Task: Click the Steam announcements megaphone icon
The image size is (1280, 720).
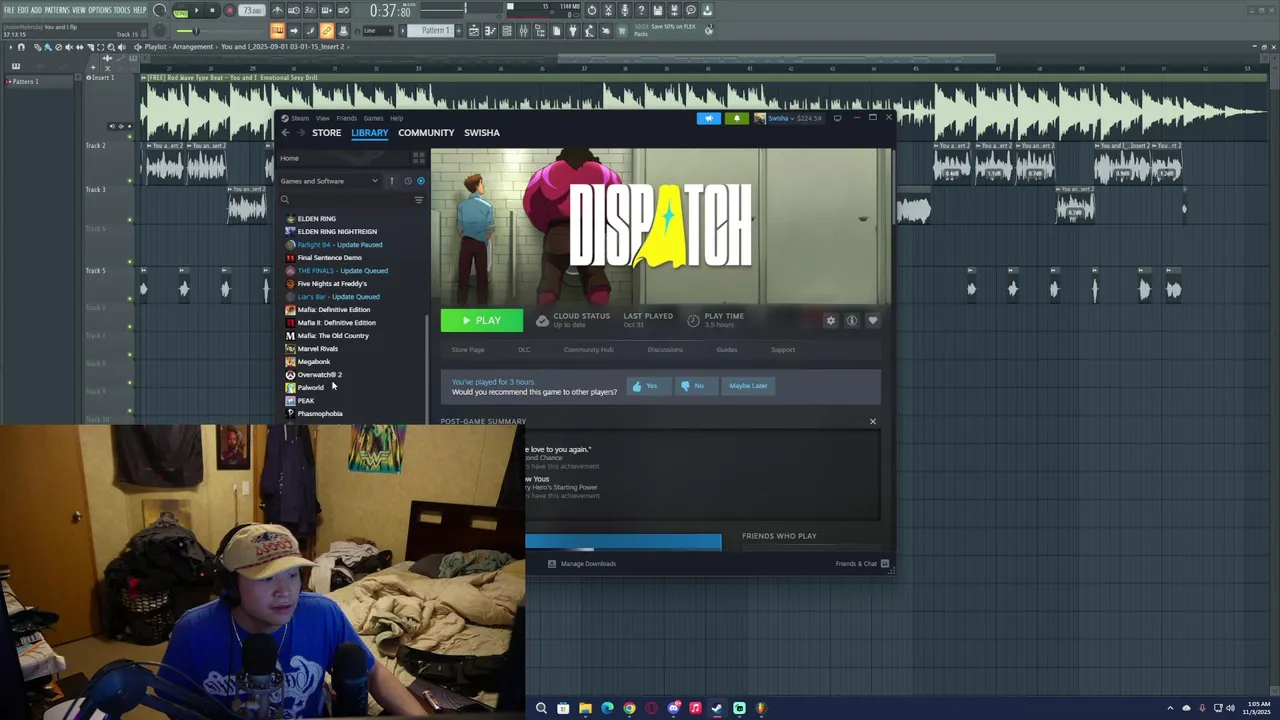Action: point(708,118)
